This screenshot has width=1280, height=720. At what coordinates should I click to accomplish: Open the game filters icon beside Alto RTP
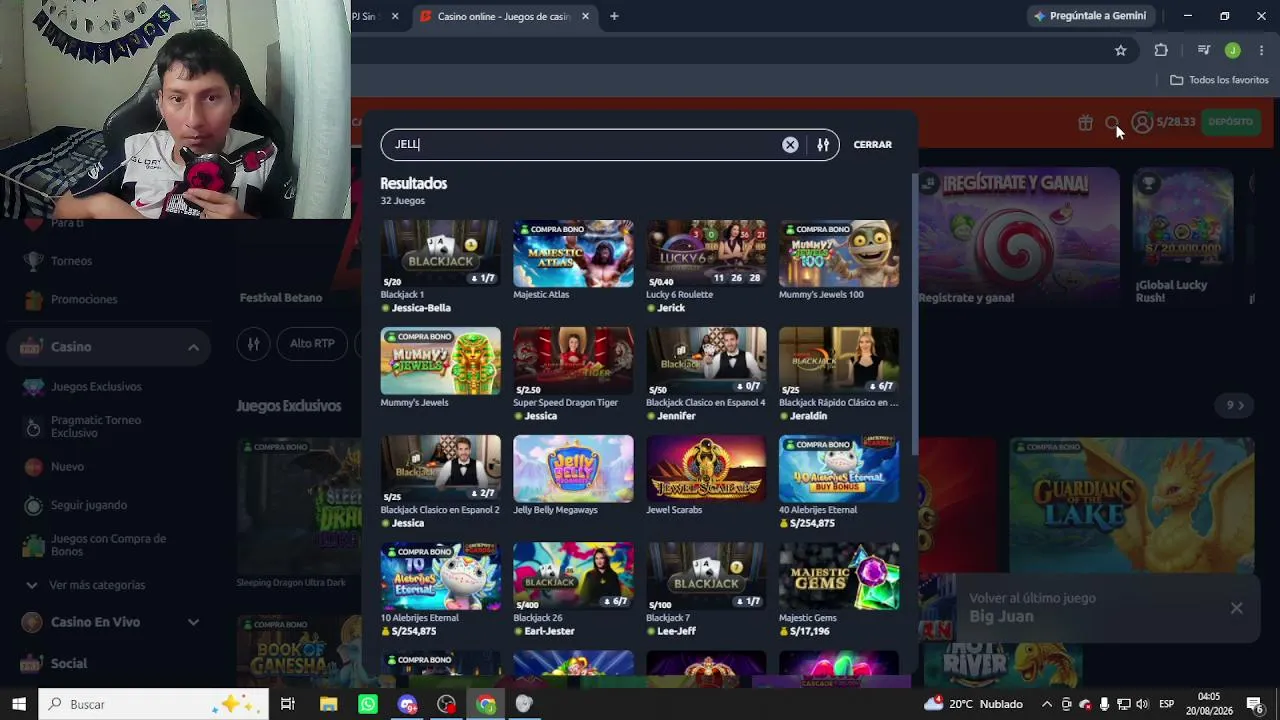(x=254, y=344)
